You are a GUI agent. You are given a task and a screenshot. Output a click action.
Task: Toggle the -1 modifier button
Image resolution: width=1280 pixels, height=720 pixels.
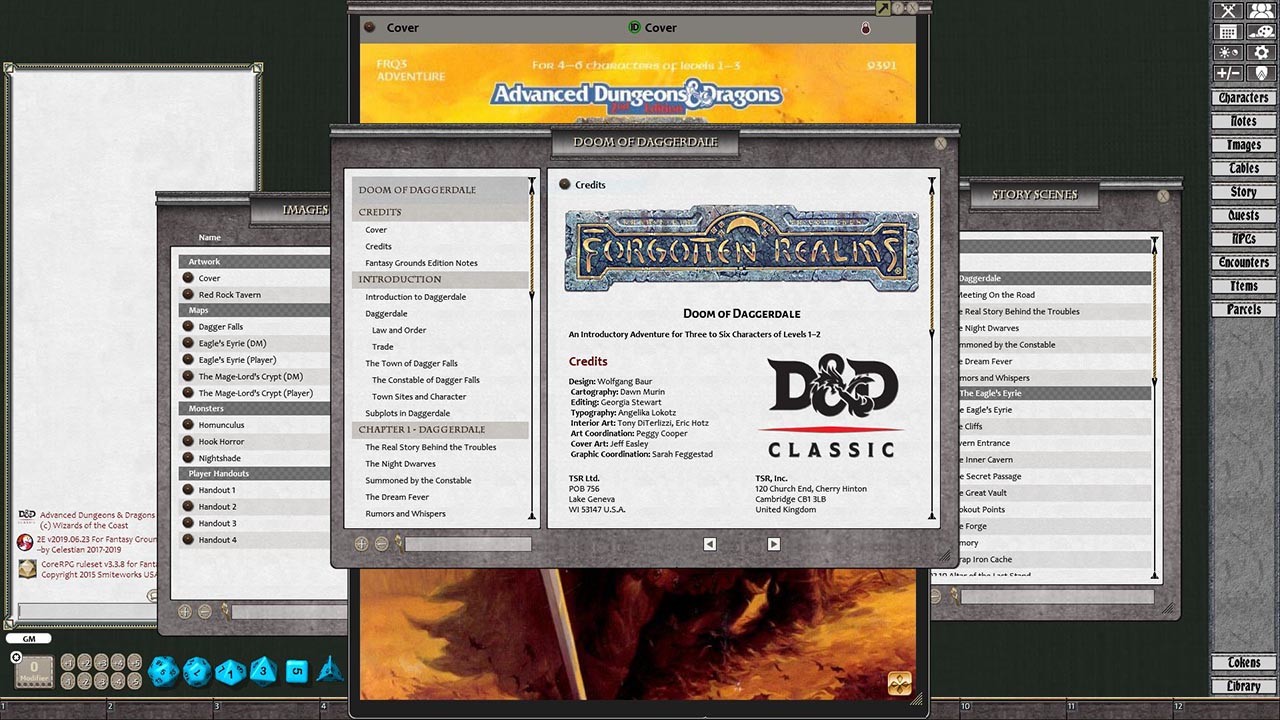pyautogui.click(x=68, y=680)
